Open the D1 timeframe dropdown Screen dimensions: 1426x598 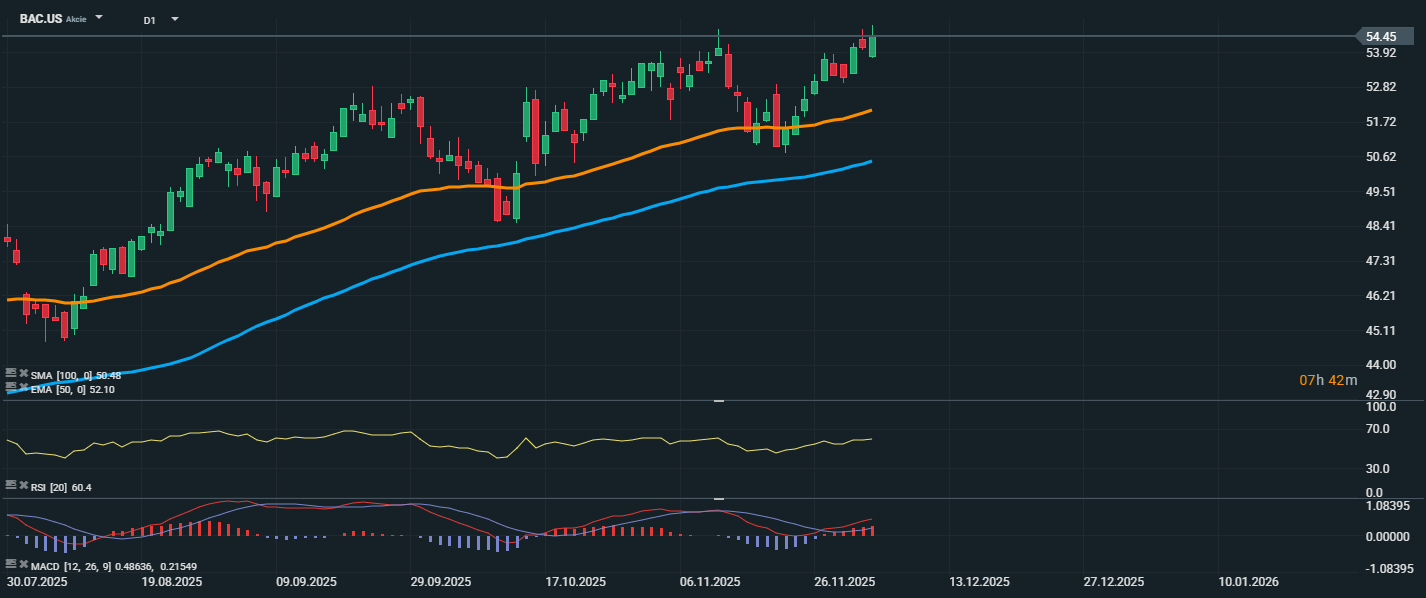[174, 19]
